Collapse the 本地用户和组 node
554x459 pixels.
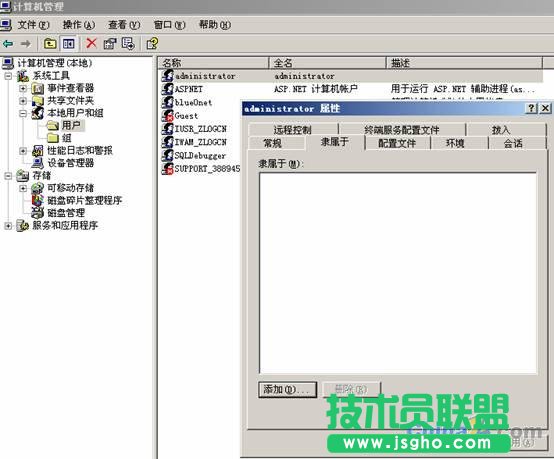[23, 113]
